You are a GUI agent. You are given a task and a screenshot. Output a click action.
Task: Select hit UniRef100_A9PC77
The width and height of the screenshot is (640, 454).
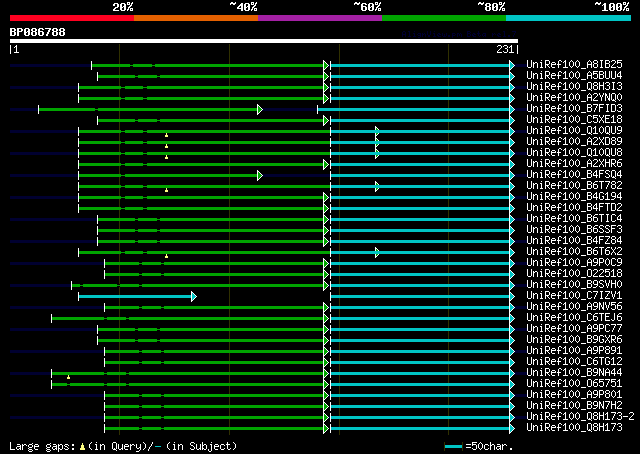pos(574,329)
